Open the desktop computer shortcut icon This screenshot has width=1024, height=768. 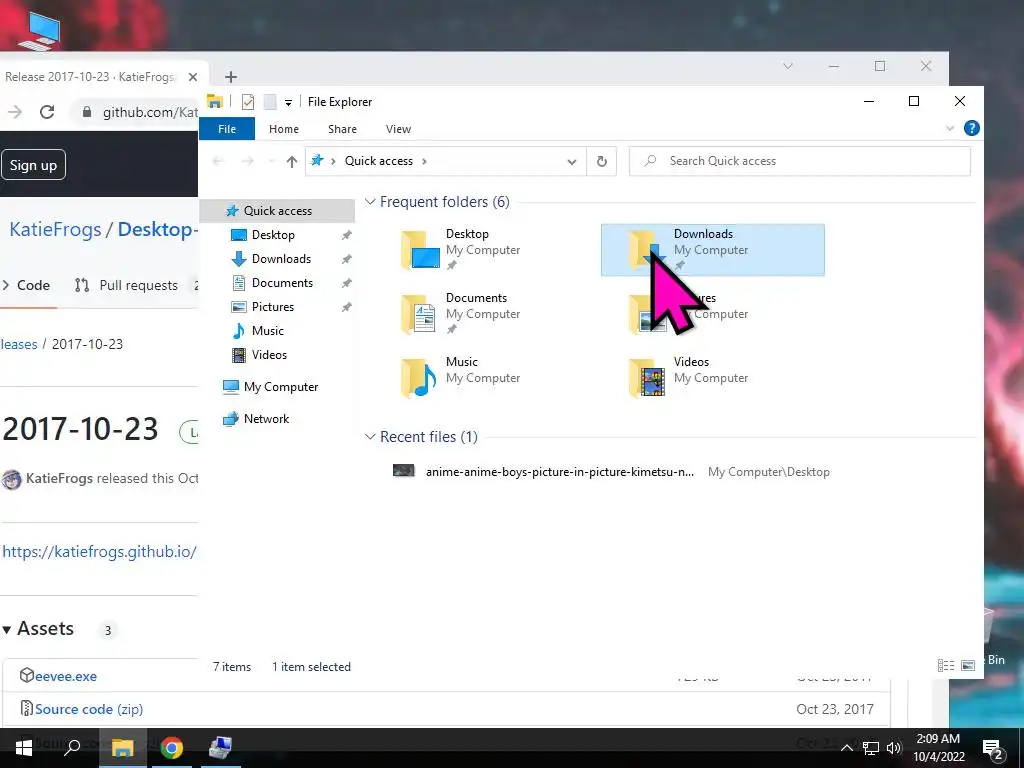pos(39,30)
